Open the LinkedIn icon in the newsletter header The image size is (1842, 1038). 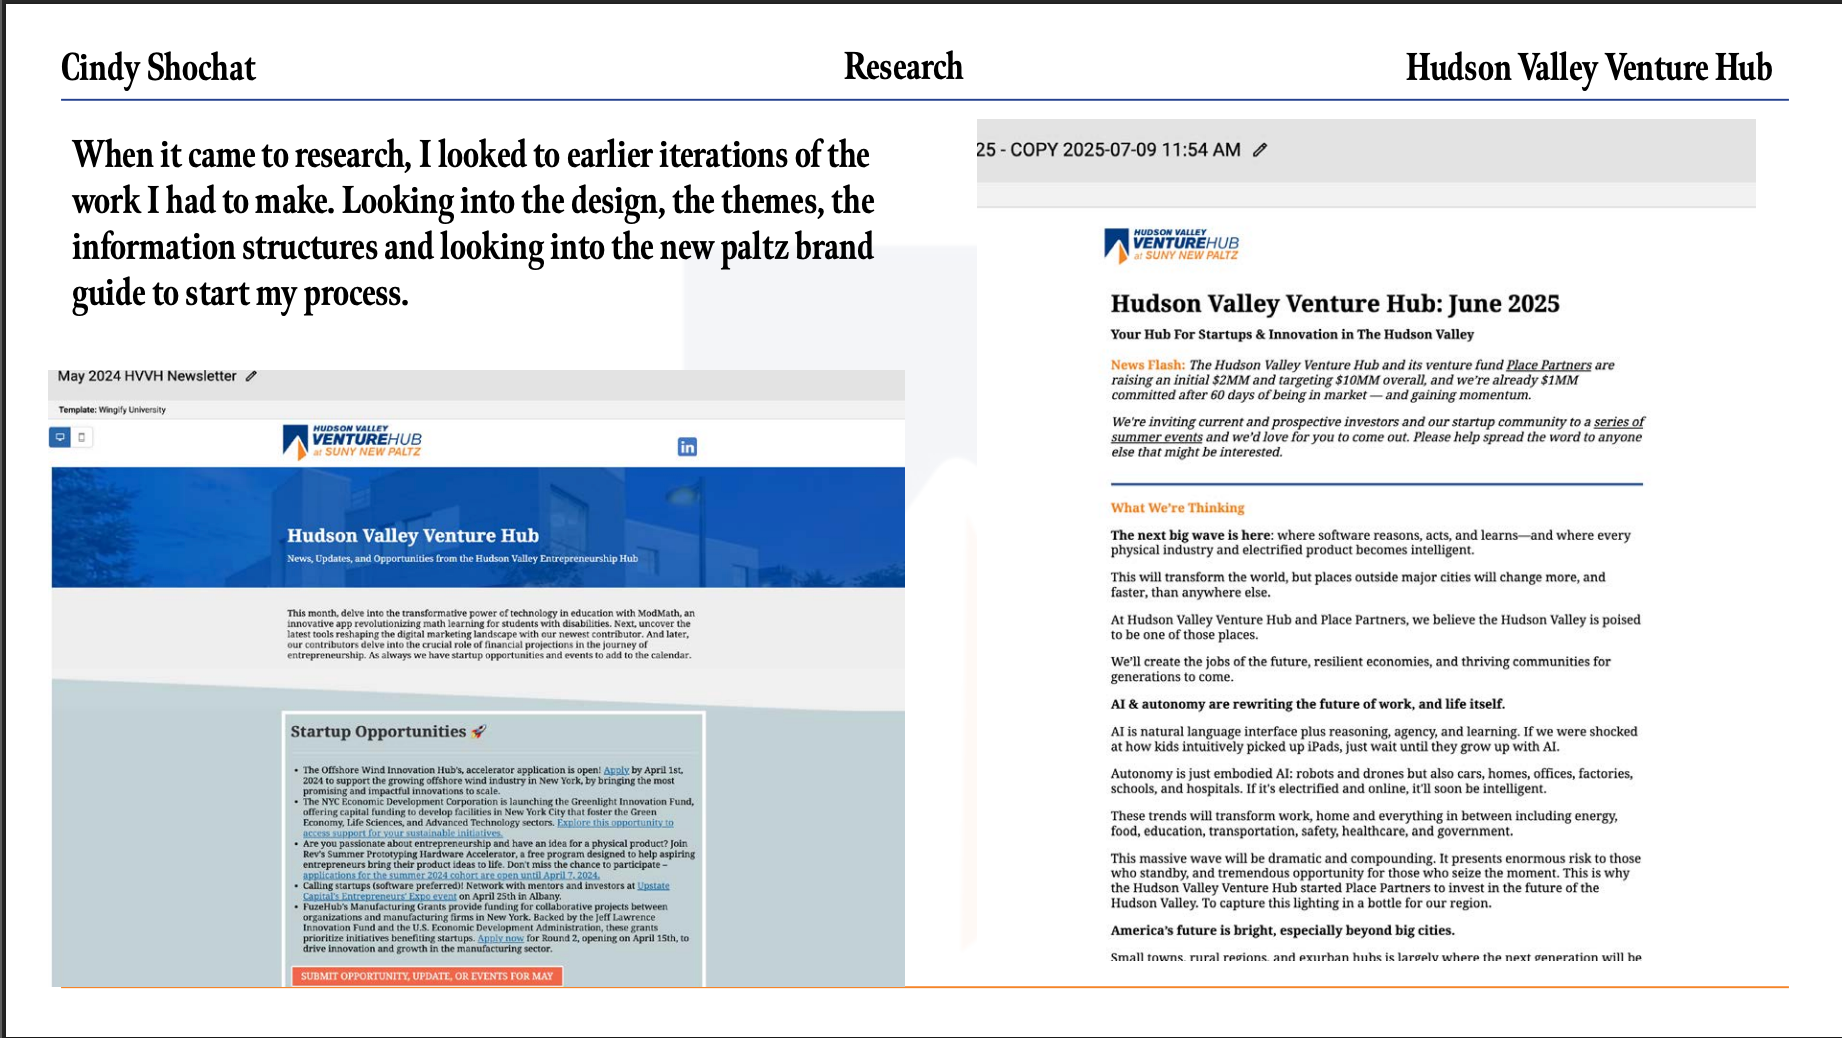(x=687, y=447)
